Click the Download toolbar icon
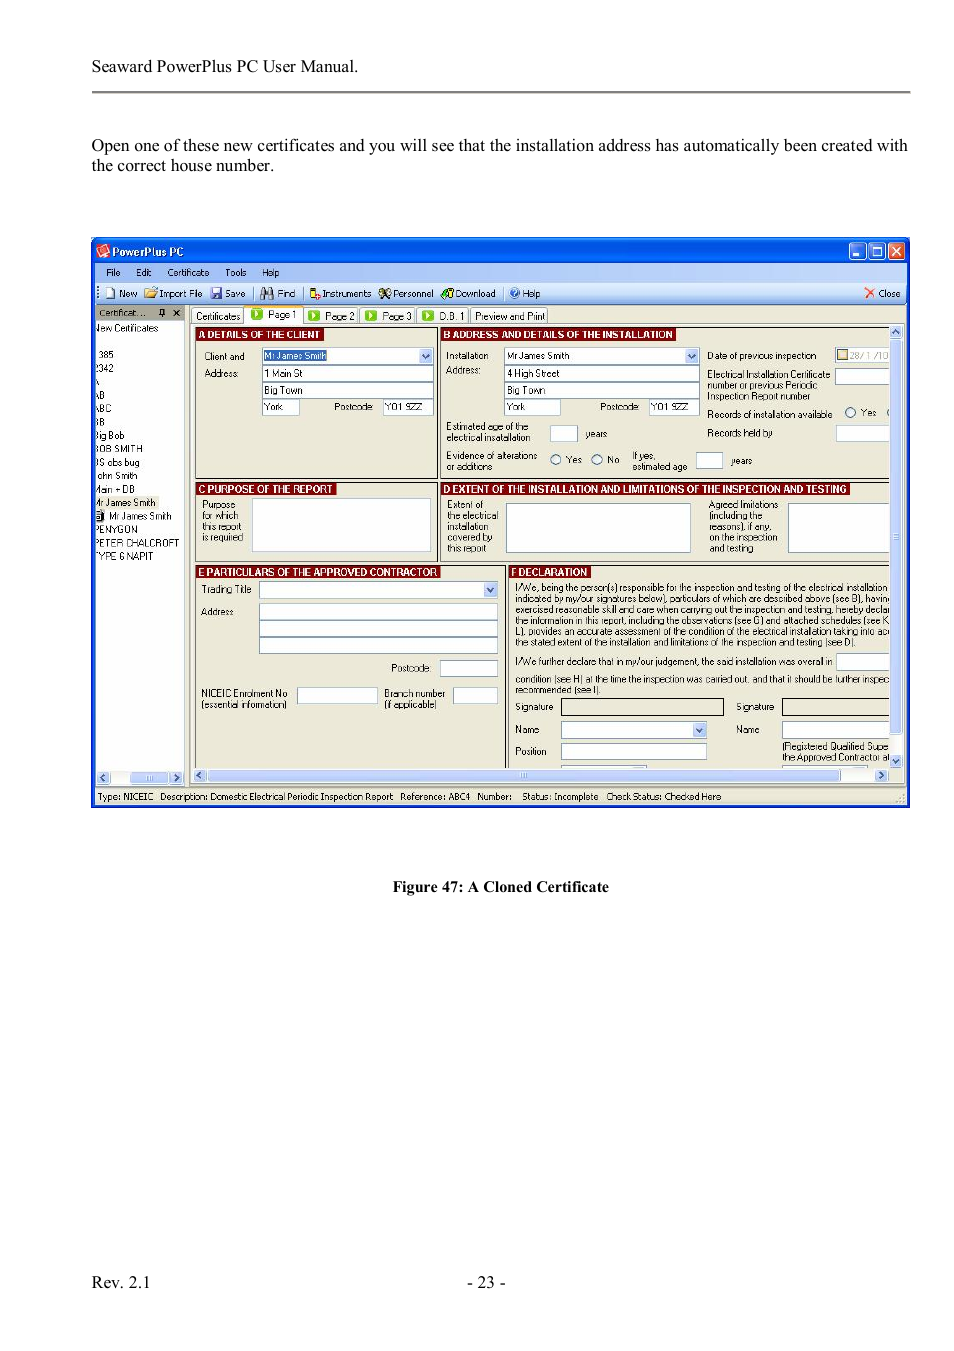This screenshot has height=1351, width=954. pyautogui.click(x=447, y=294)
